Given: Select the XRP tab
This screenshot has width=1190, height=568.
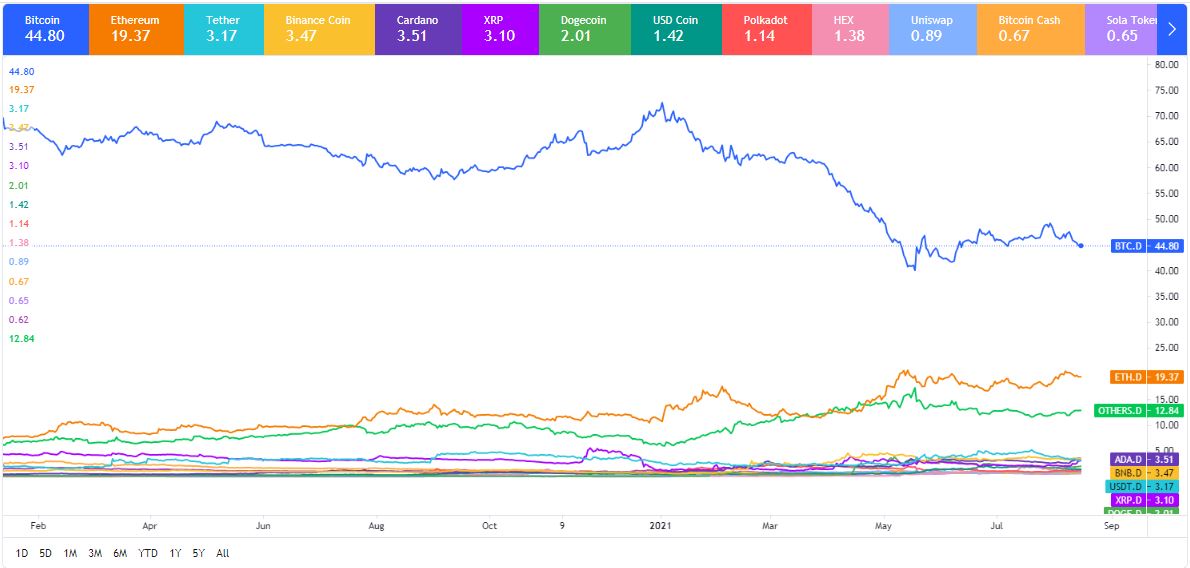Looking at the screenshot, I should (x=500, y=28).
